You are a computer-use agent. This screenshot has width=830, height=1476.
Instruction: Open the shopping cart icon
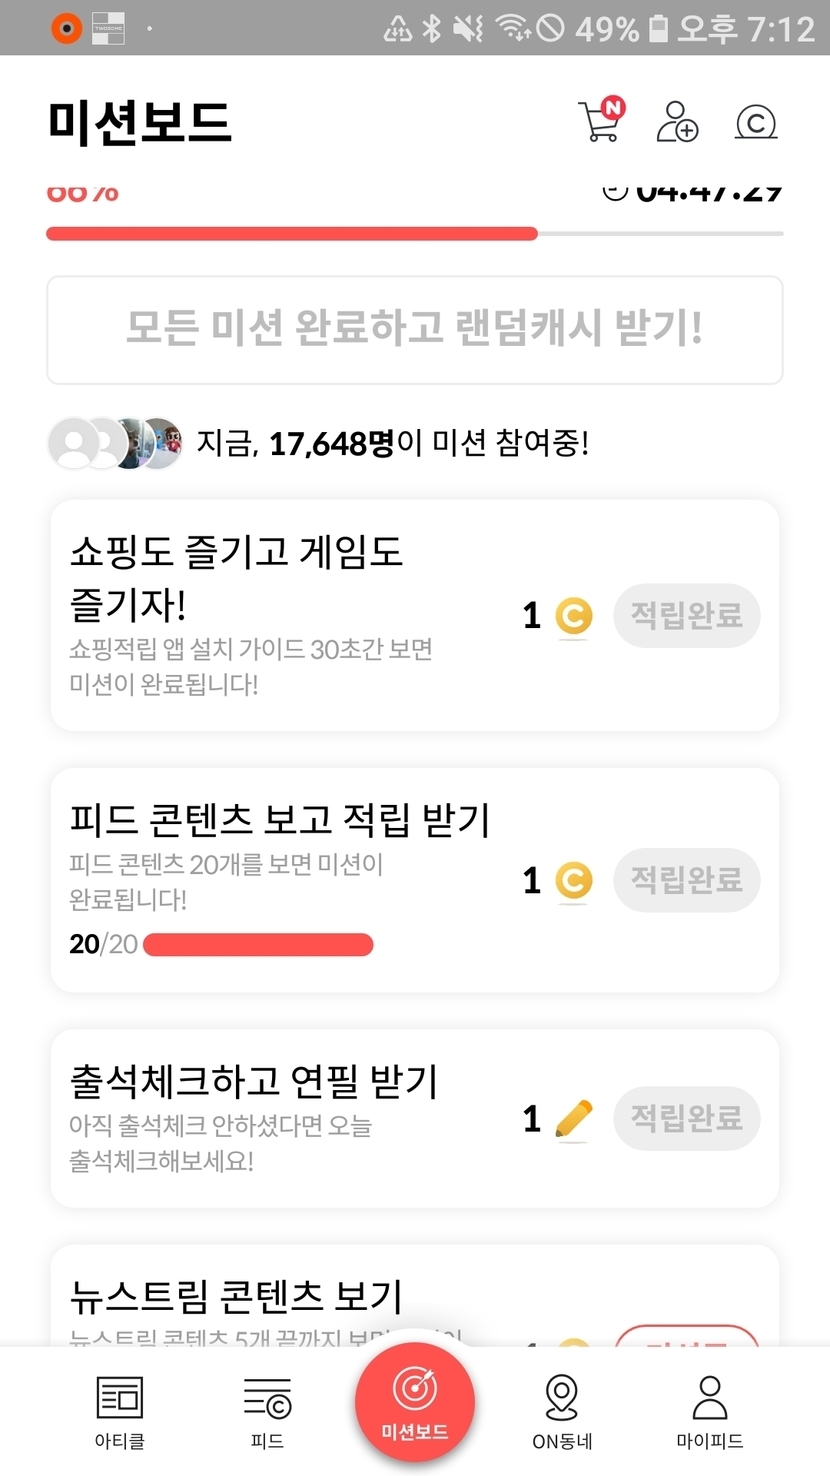point(600,122)
